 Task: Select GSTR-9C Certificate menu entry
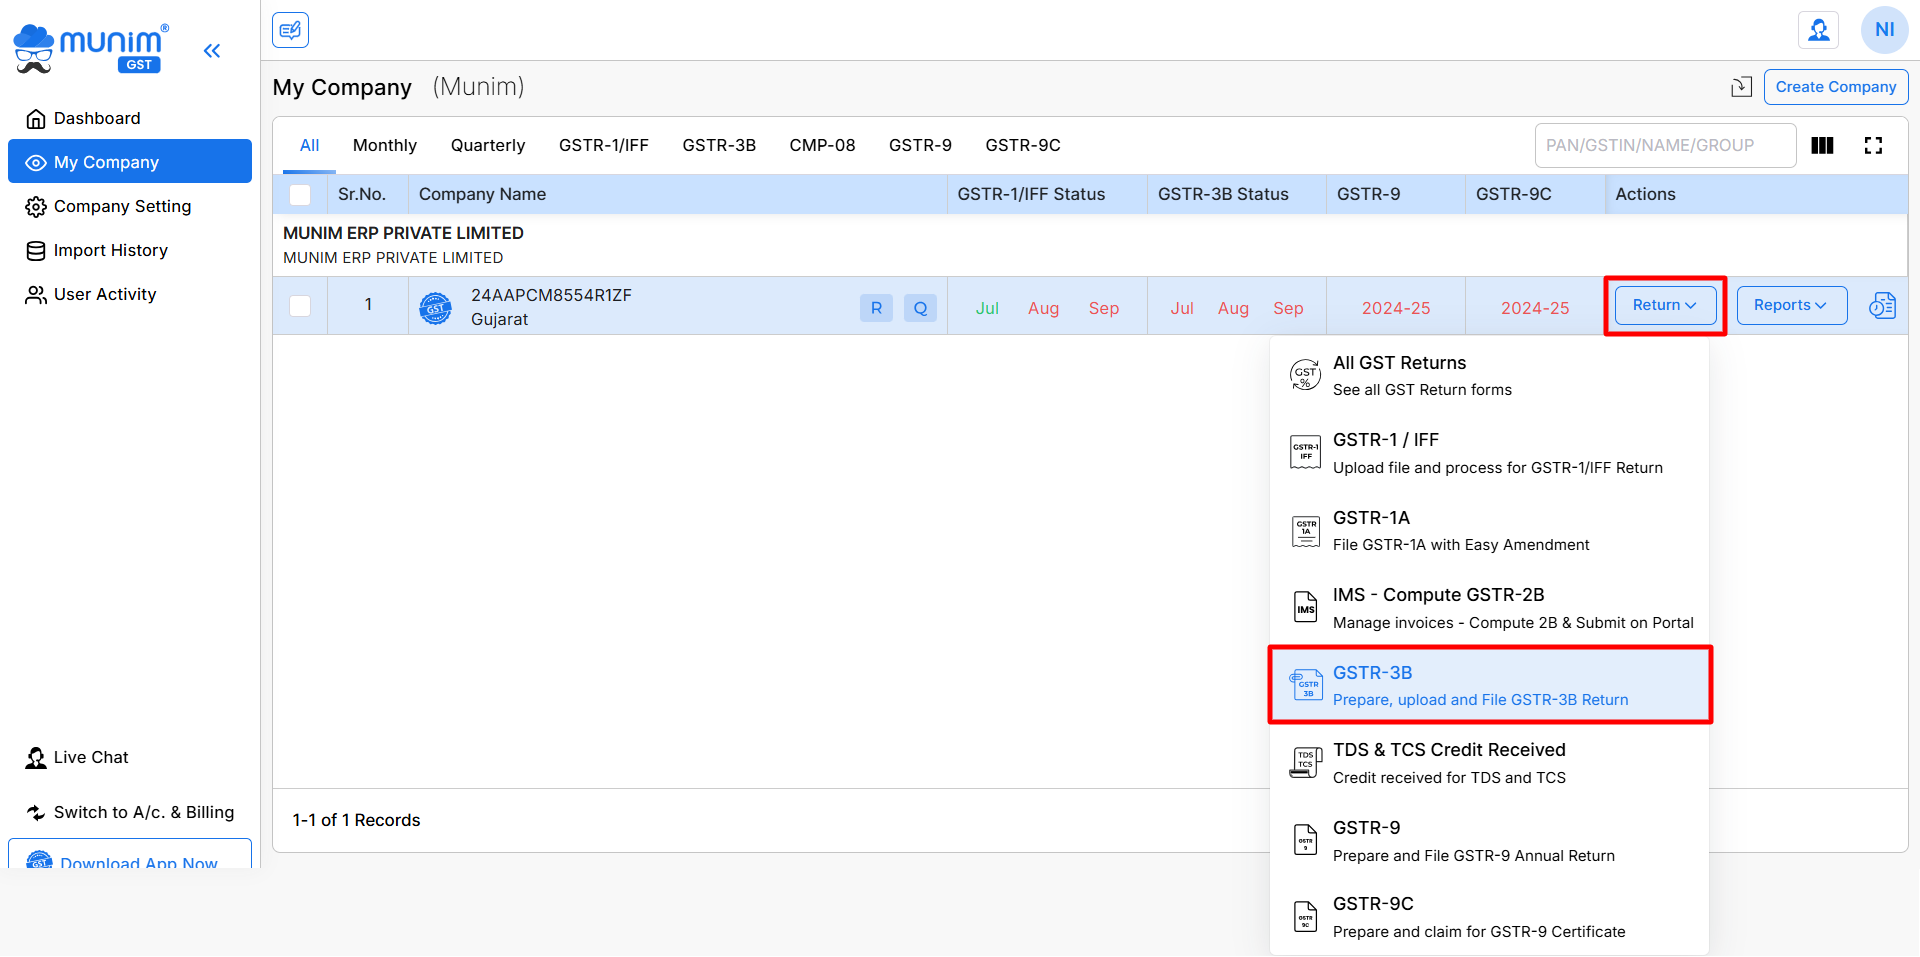[1489, 917]
